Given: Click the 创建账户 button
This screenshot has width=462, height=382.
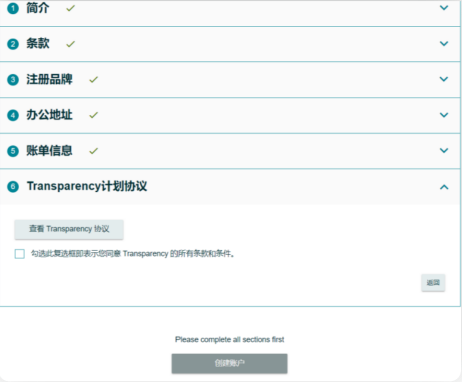Looking at the screenshot, I should [x=229, y=363].
